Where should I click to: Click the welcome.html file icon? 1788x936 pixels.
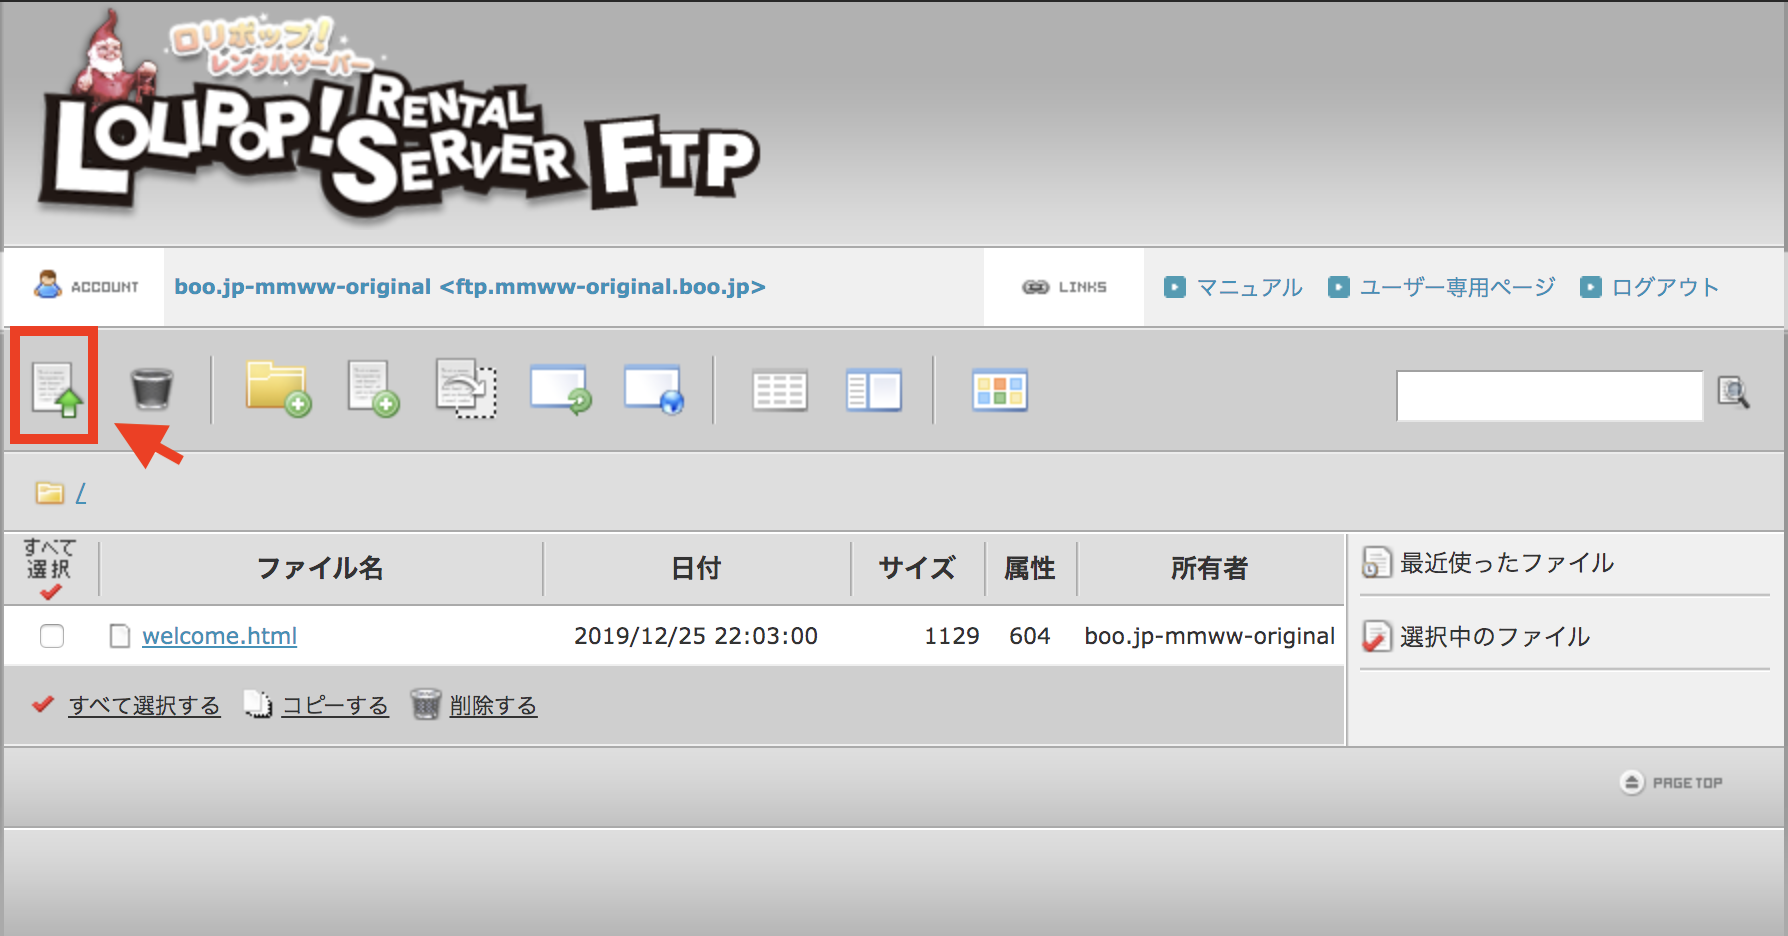tap(120, 636)
